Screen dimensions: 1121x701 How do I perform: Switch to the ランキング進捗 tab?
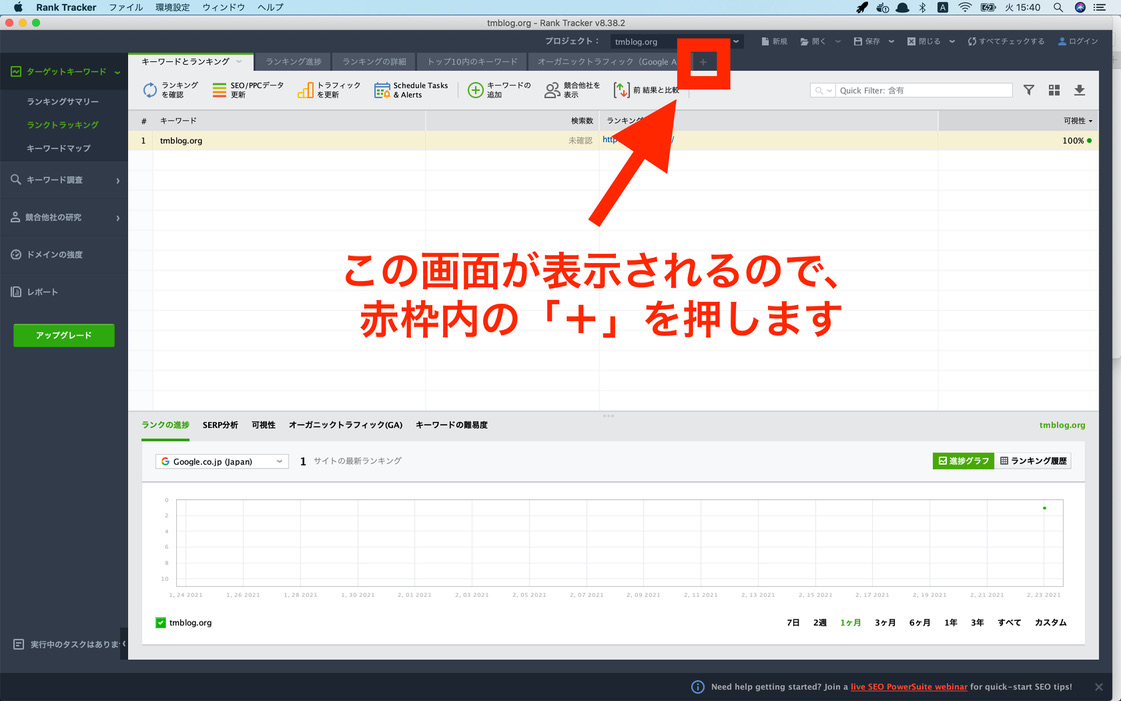(x=293, y=61)
